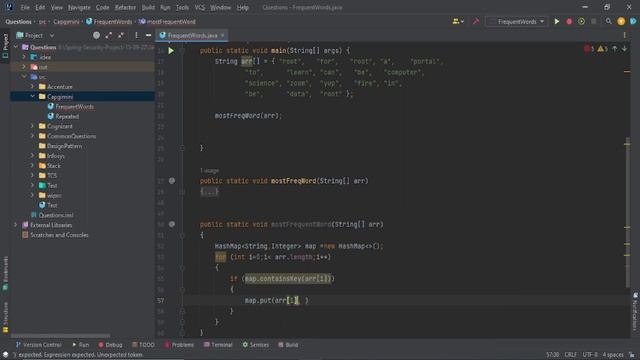Open the Run tool window
Screen dimensions: 640x360
80,345
